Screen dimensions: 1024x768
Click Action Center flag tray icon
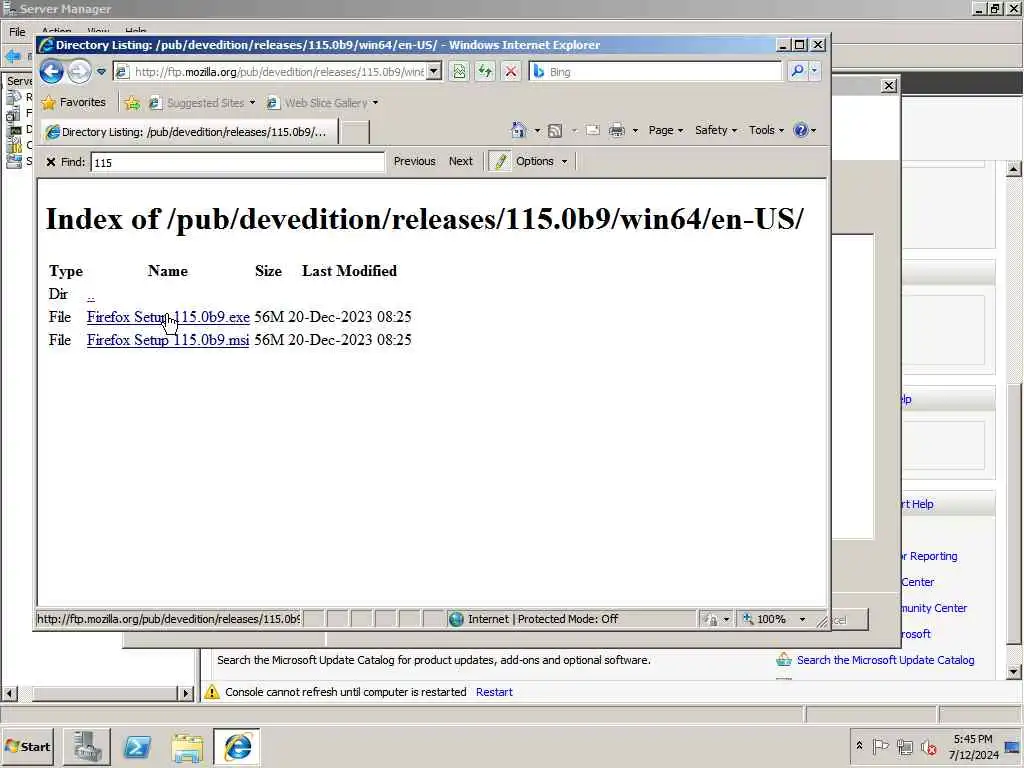880,746
